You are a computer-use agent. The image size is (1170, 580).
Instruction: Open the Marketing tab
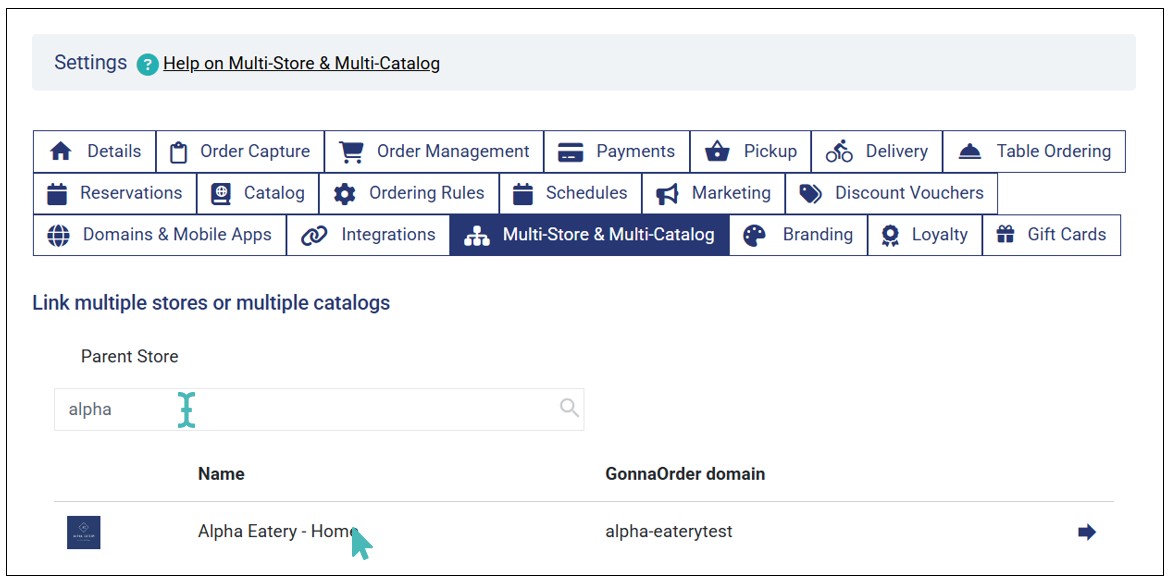coord(713,193)
